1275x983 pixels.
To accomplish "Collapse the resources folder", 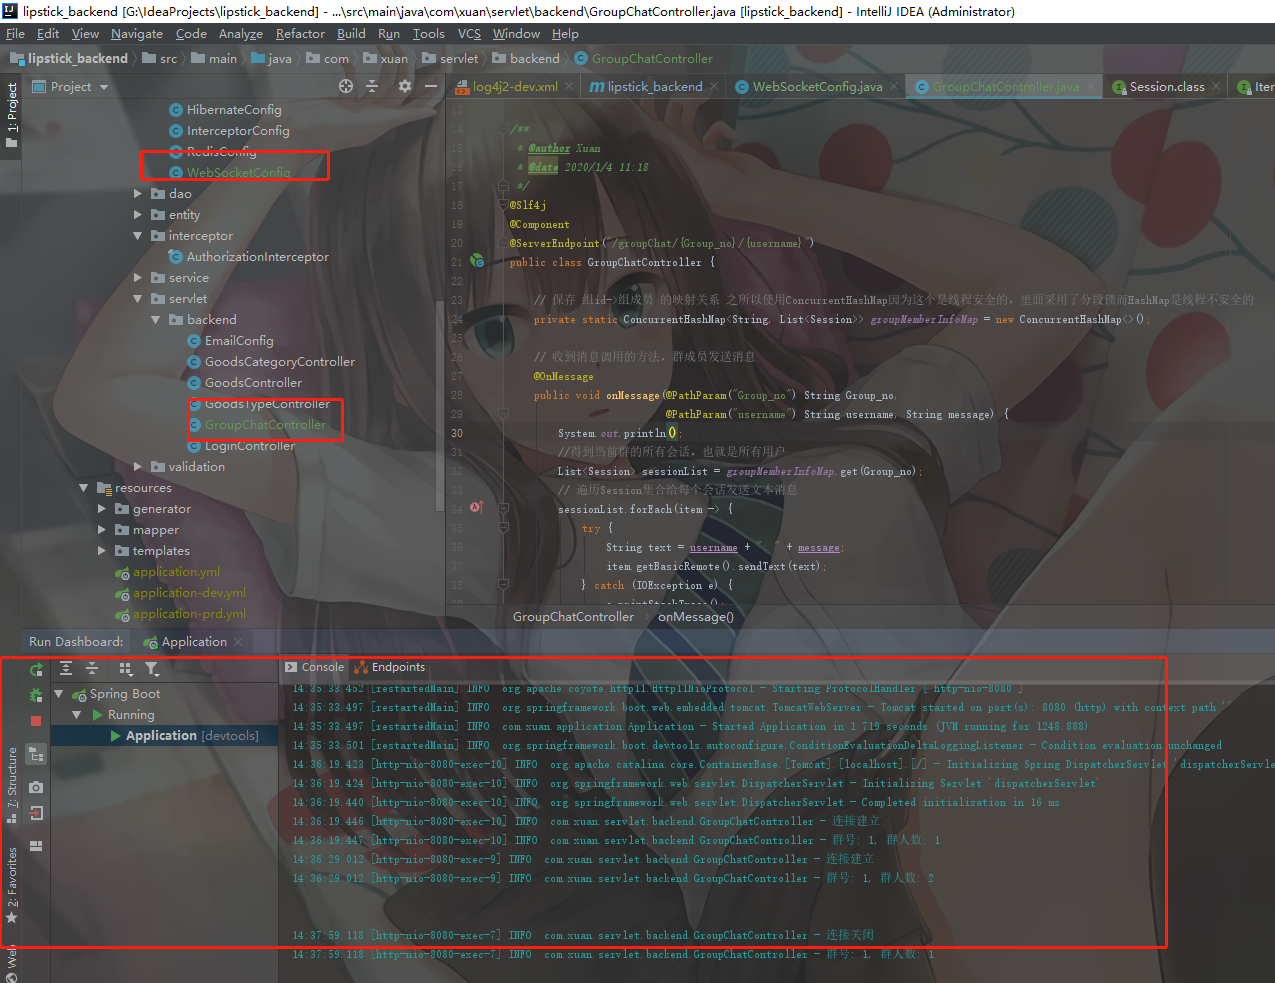I will tap(84, 488).
